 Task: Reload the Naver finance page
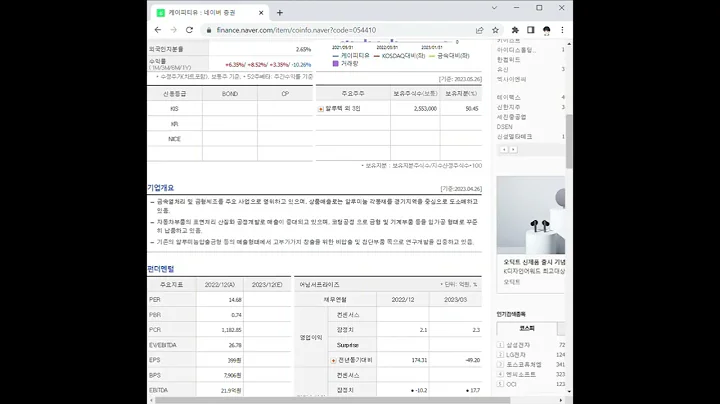pyautogui.click(x=189, y=30)
